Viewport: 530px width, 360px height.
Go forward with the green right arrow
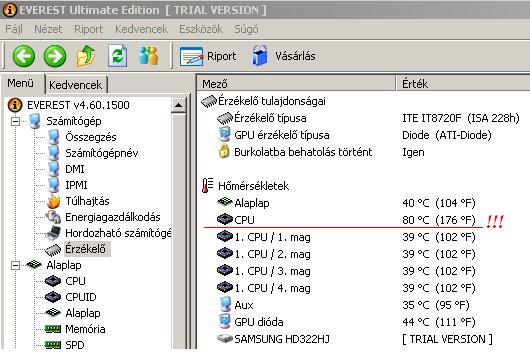55,56
